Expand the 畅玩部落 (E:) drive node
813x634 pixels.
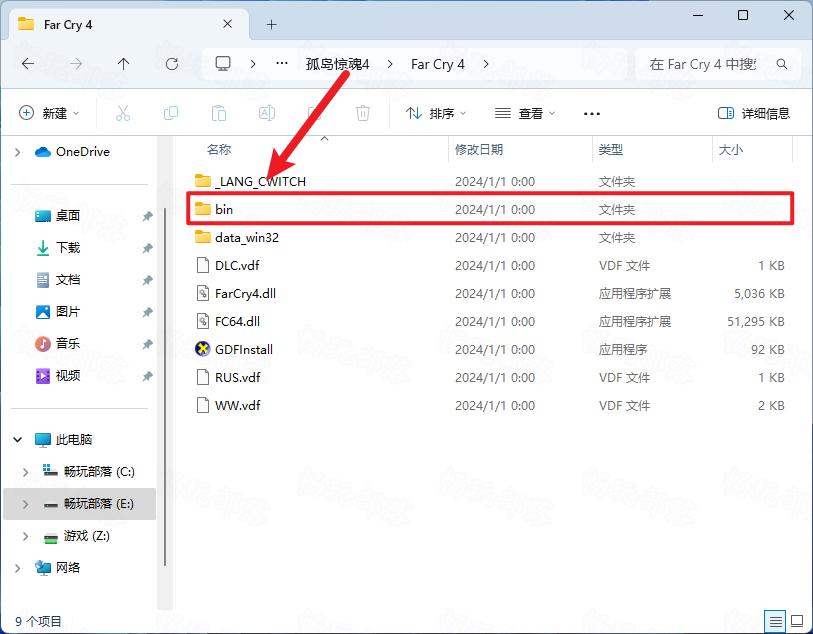[25, 504]
